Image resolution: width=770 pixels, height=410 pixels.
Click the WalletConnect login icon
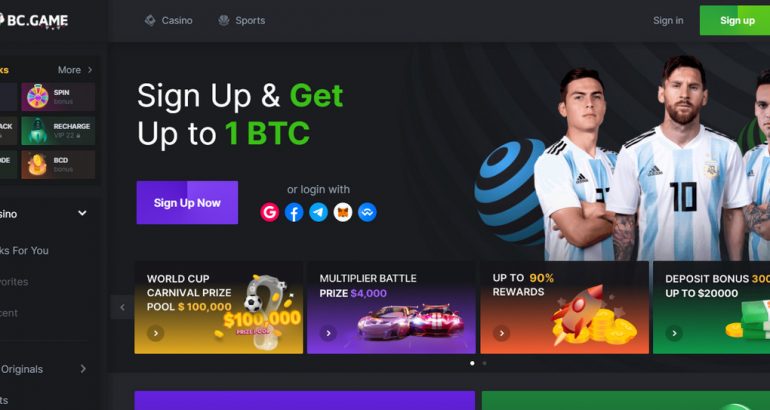(367, 212)
